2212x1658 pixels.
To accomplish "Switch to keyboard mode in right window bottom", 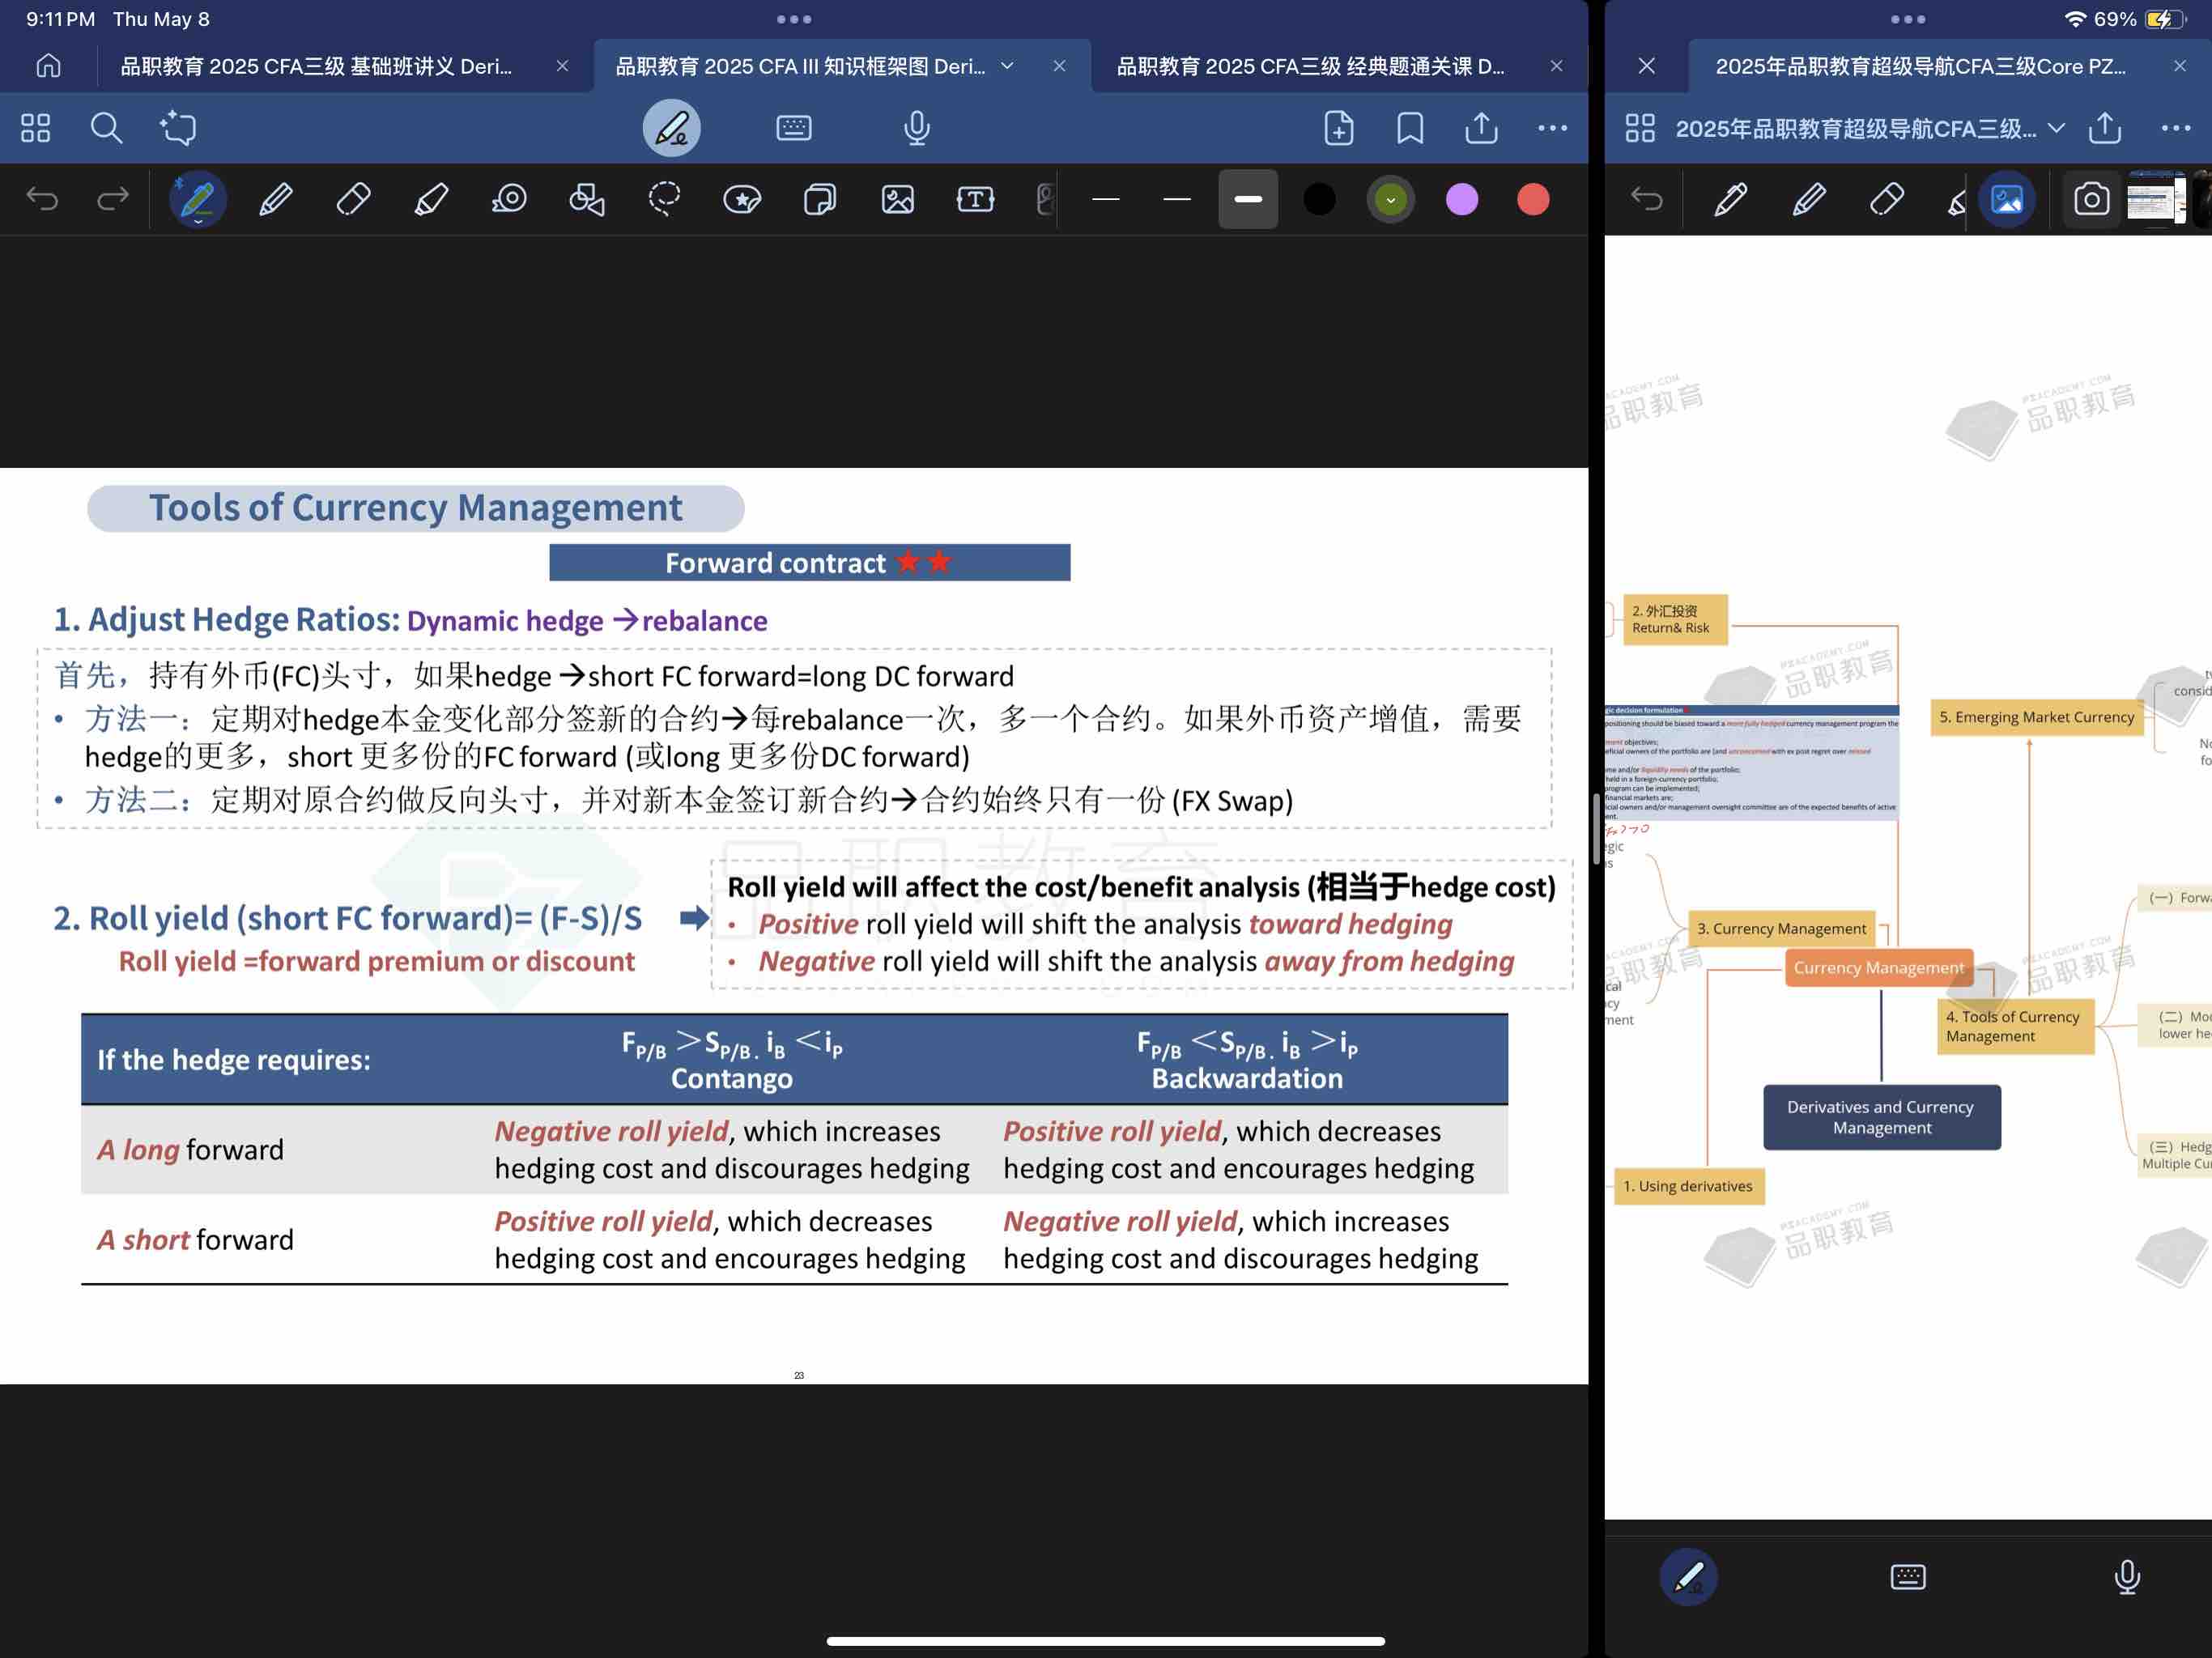I will click(x=1908, y=1577).
